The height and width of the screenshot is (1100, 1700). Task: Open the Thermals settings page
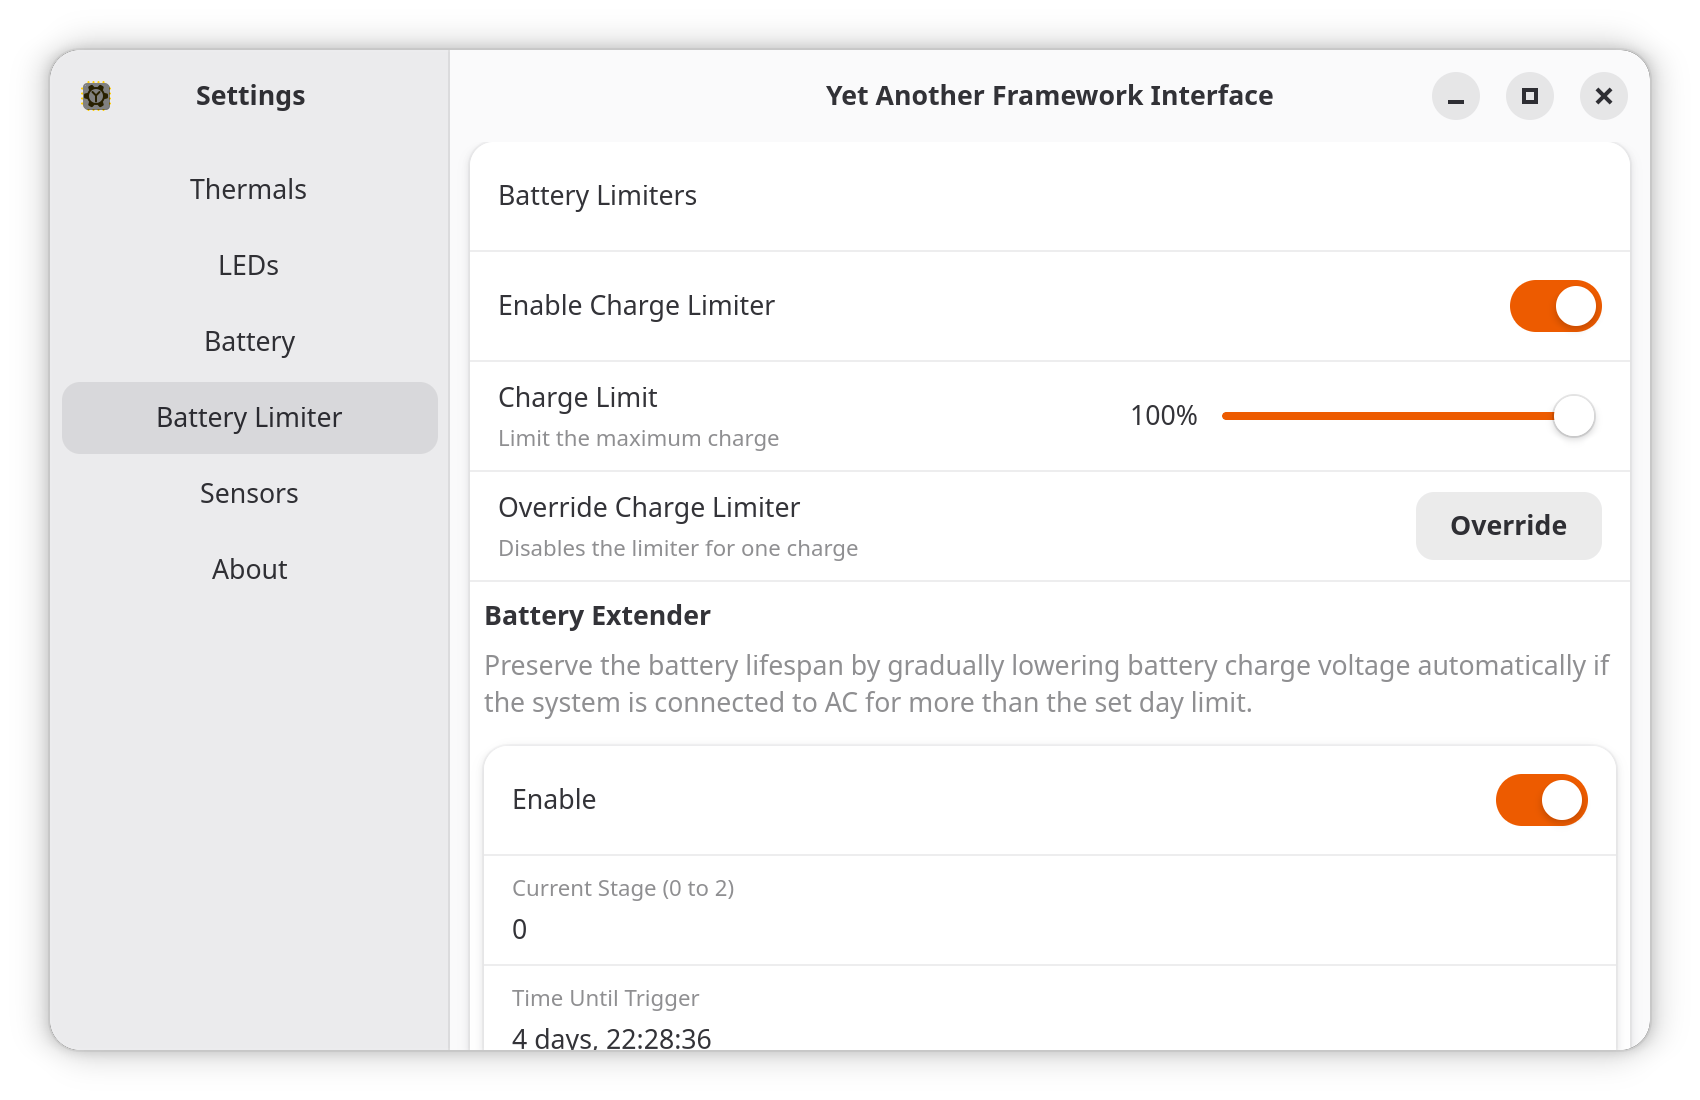tap(249, 189)
